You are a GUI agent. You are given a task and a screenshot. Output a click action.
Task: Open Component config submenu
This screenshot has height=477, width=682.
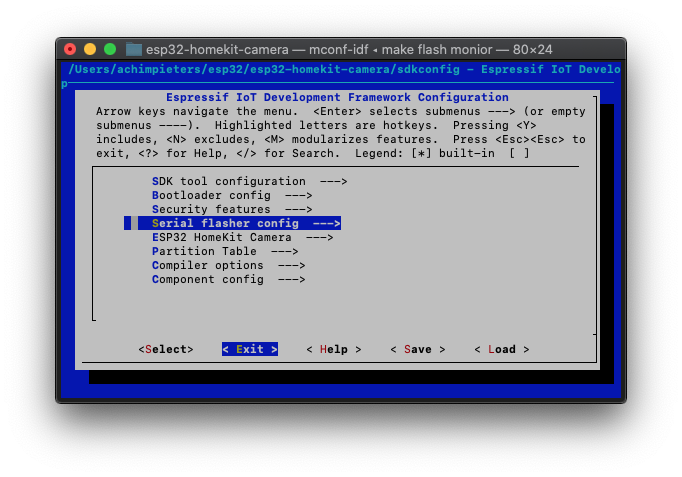click(228, 279)
